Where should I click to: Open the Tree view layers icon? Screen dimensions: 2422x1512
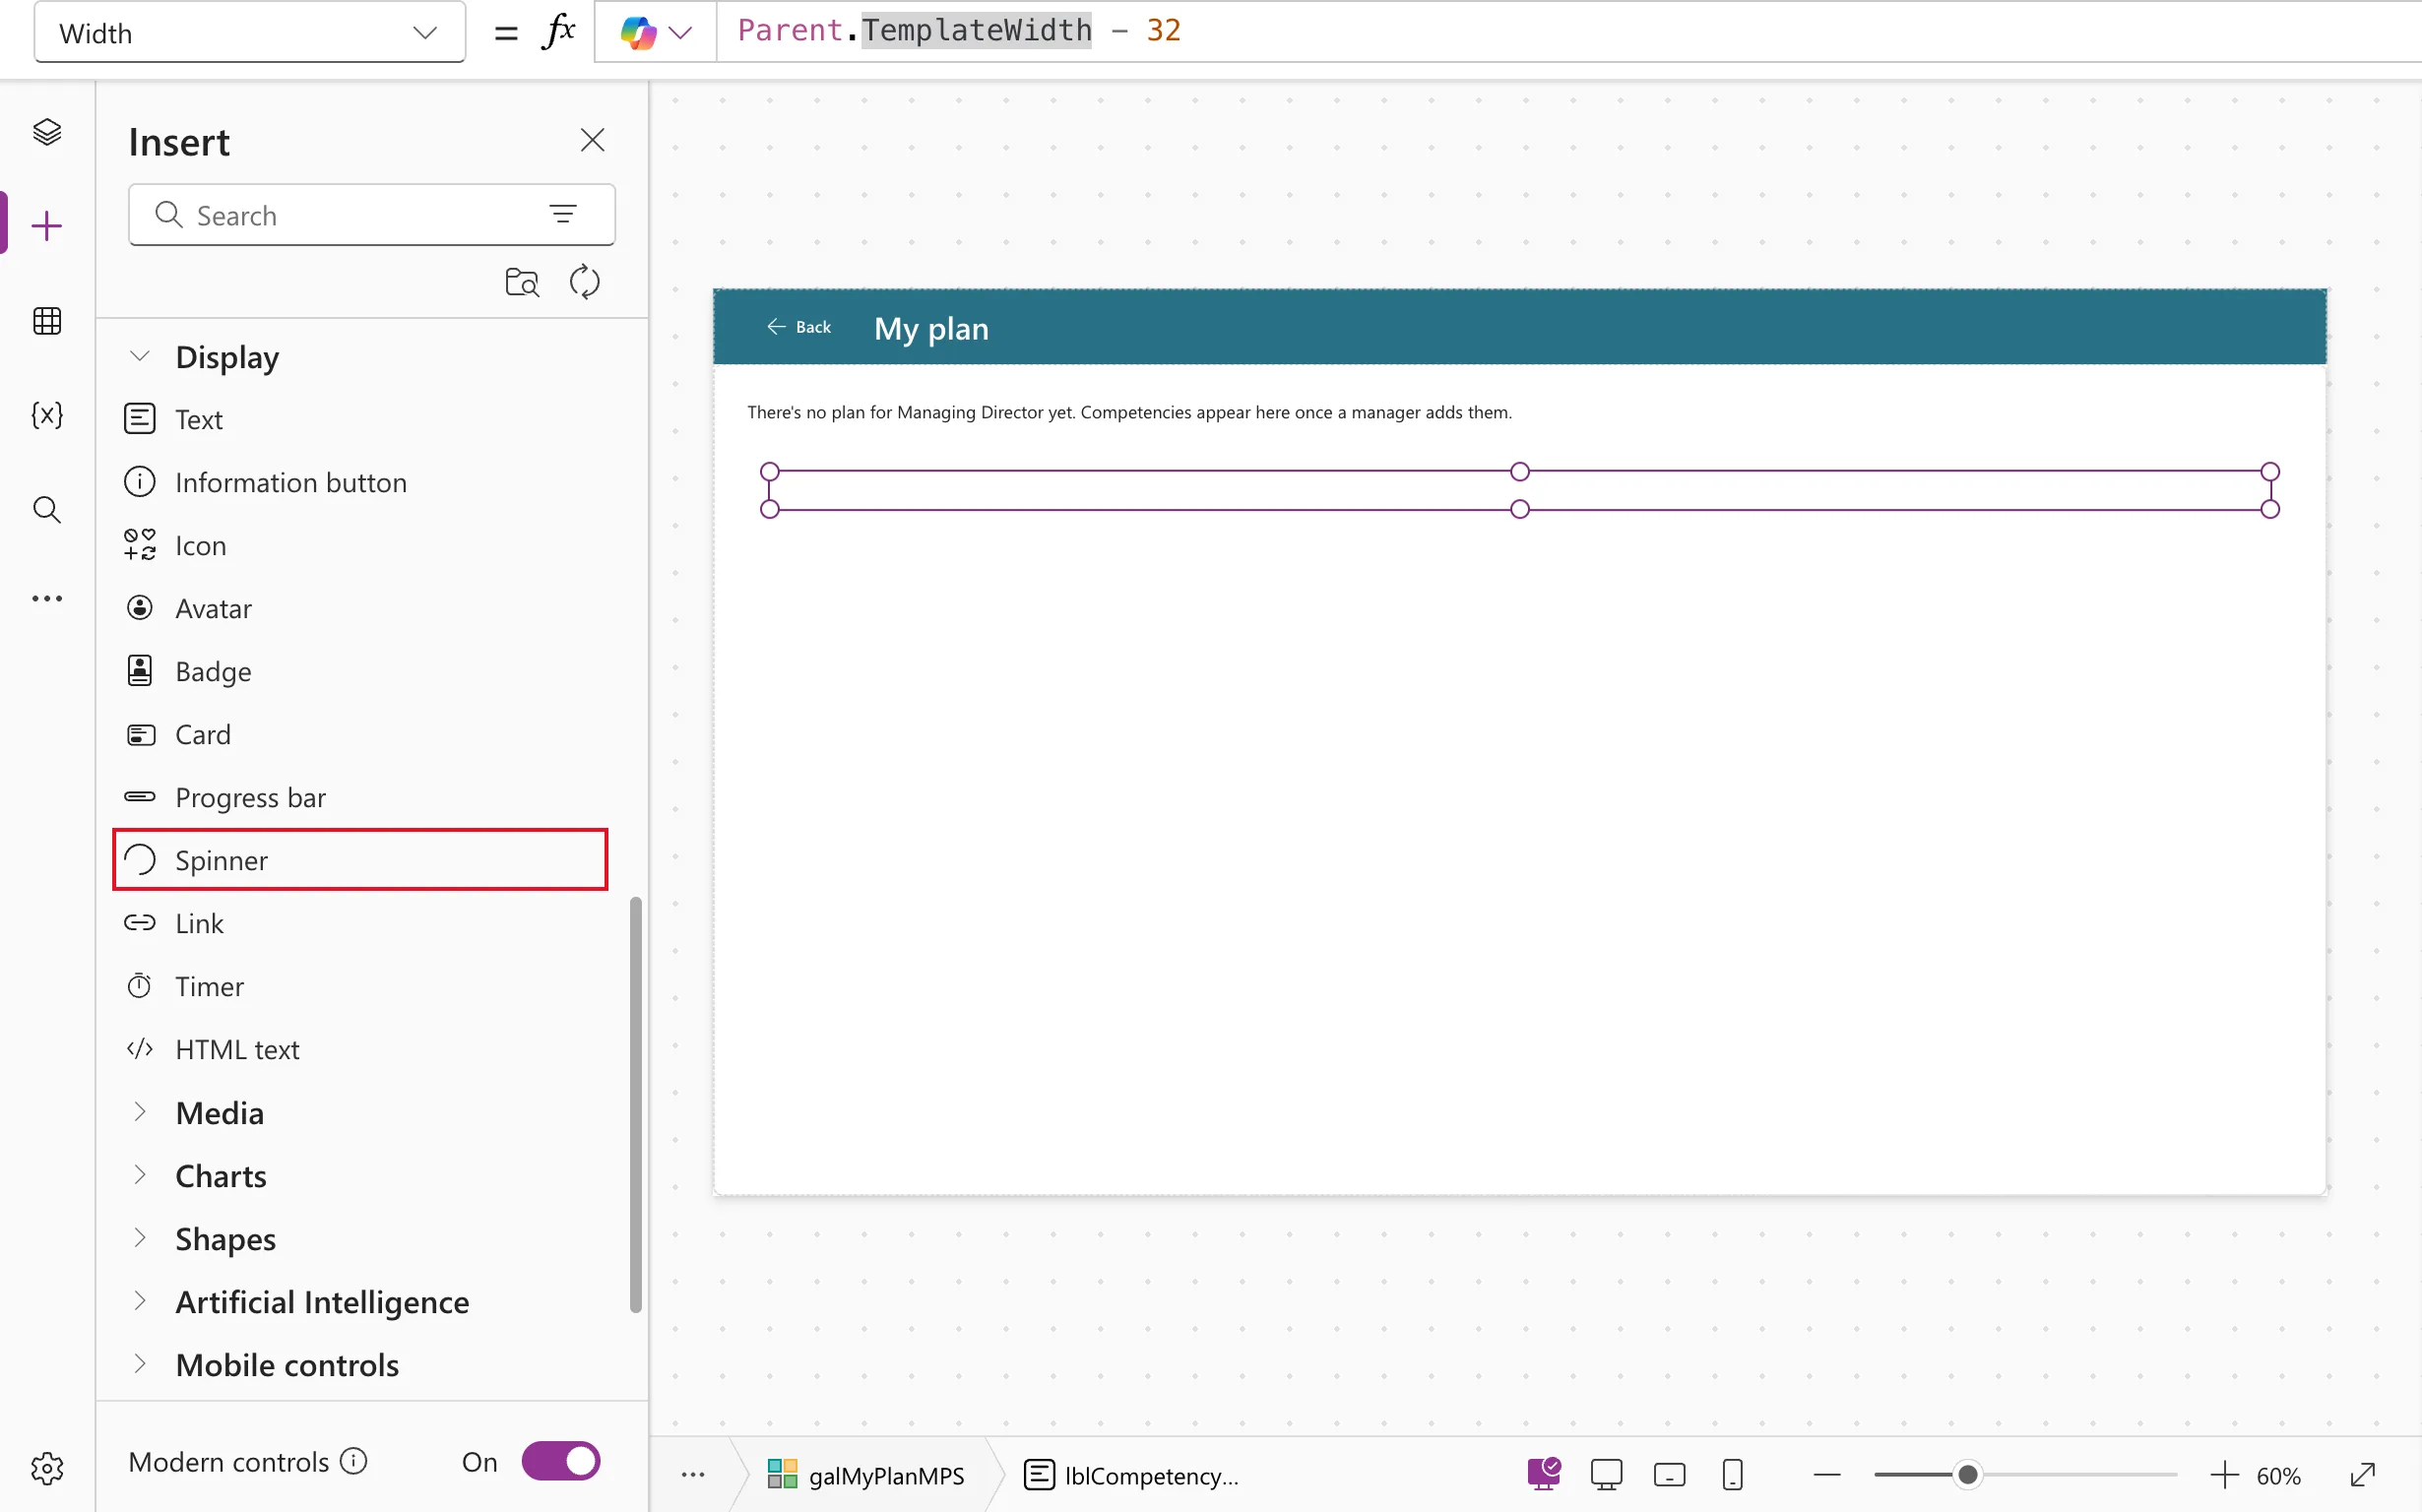[x=47, y=132]
